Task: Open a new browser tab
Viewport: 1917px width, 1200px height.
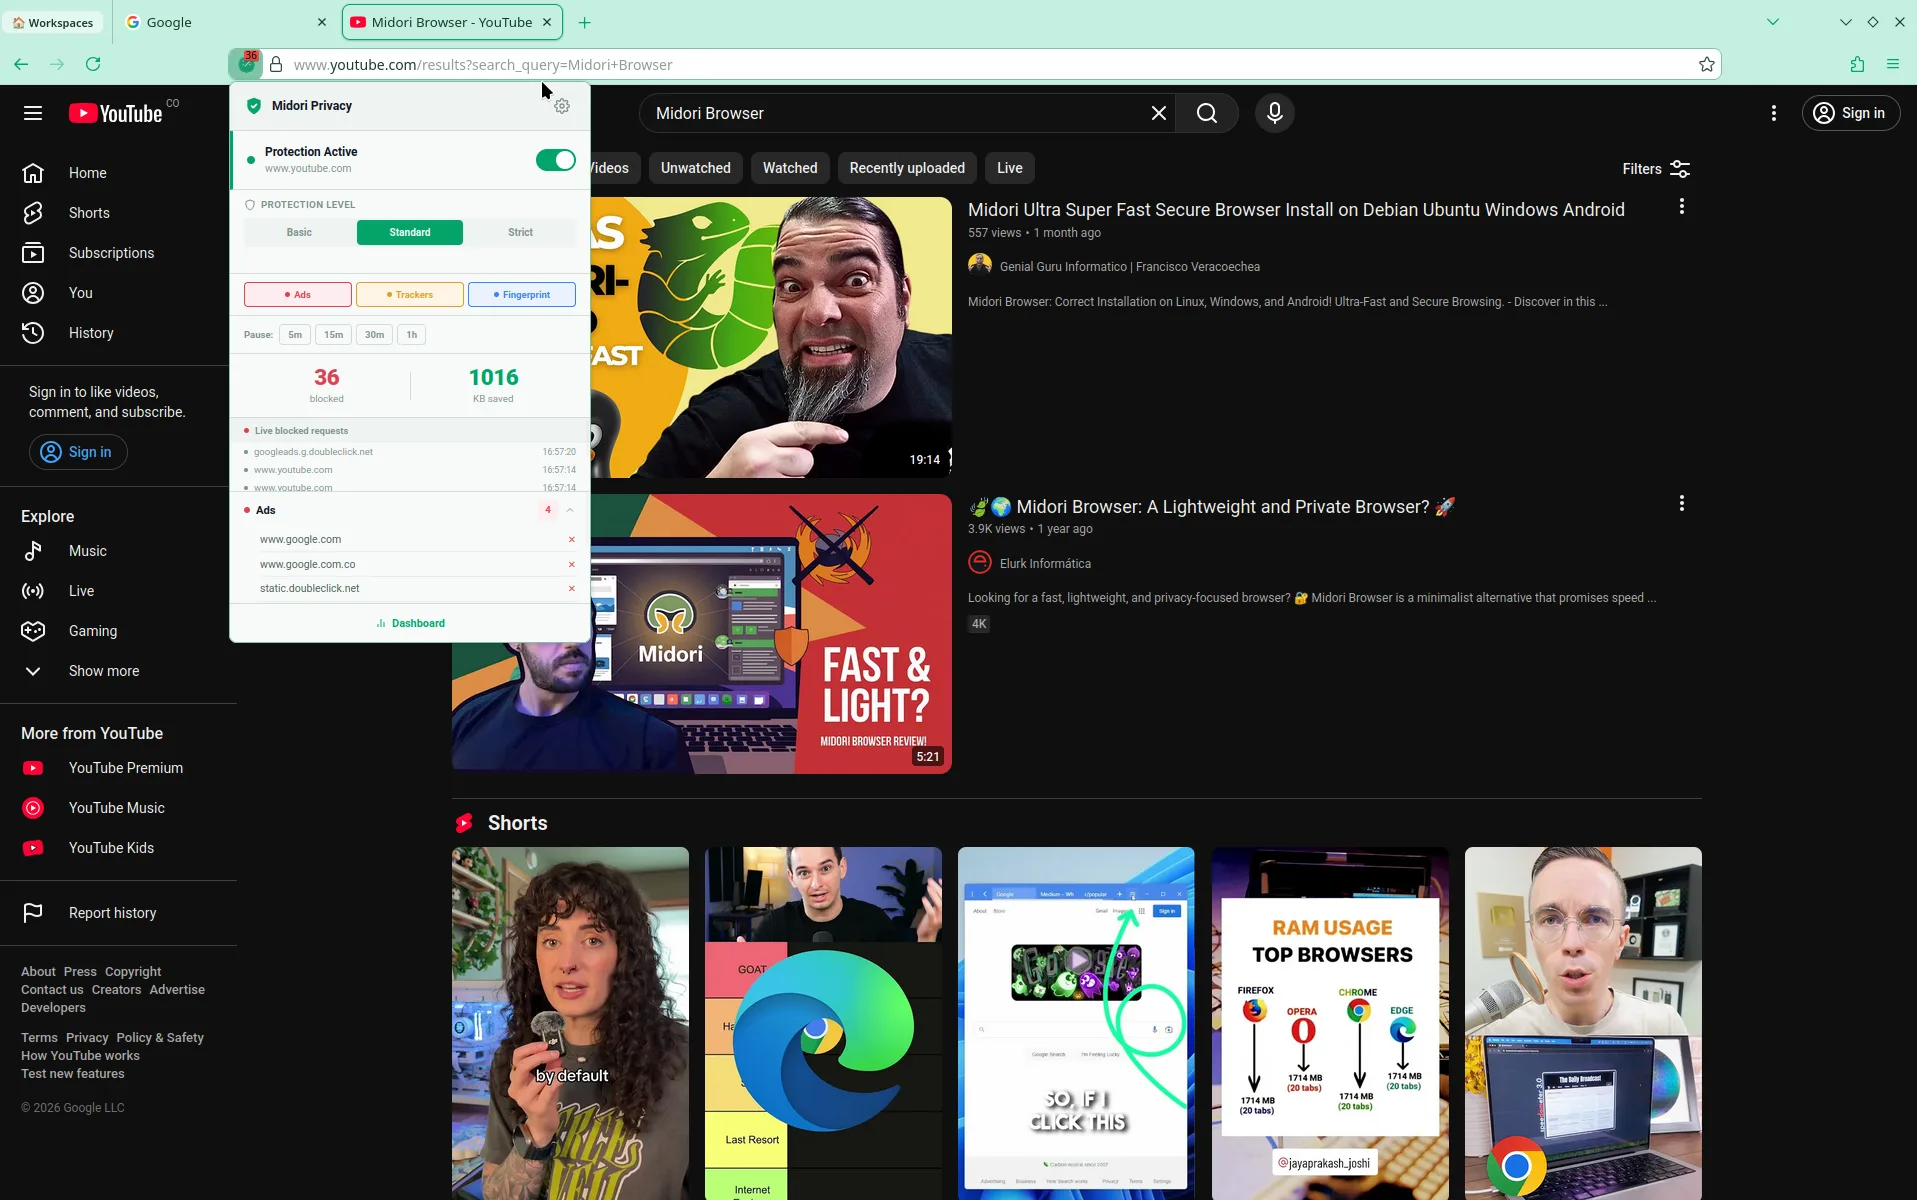Action: (585, 22)
